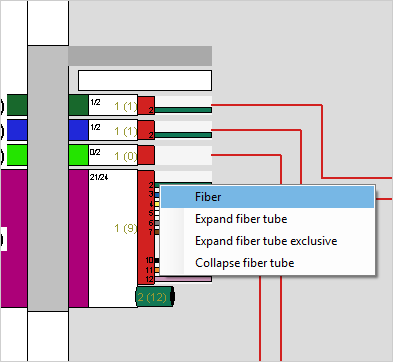The height and width of the screenshot is (362, 393).
Task: Click the red connector of the 0/2 tube
Action: click(x=146, y=155)
